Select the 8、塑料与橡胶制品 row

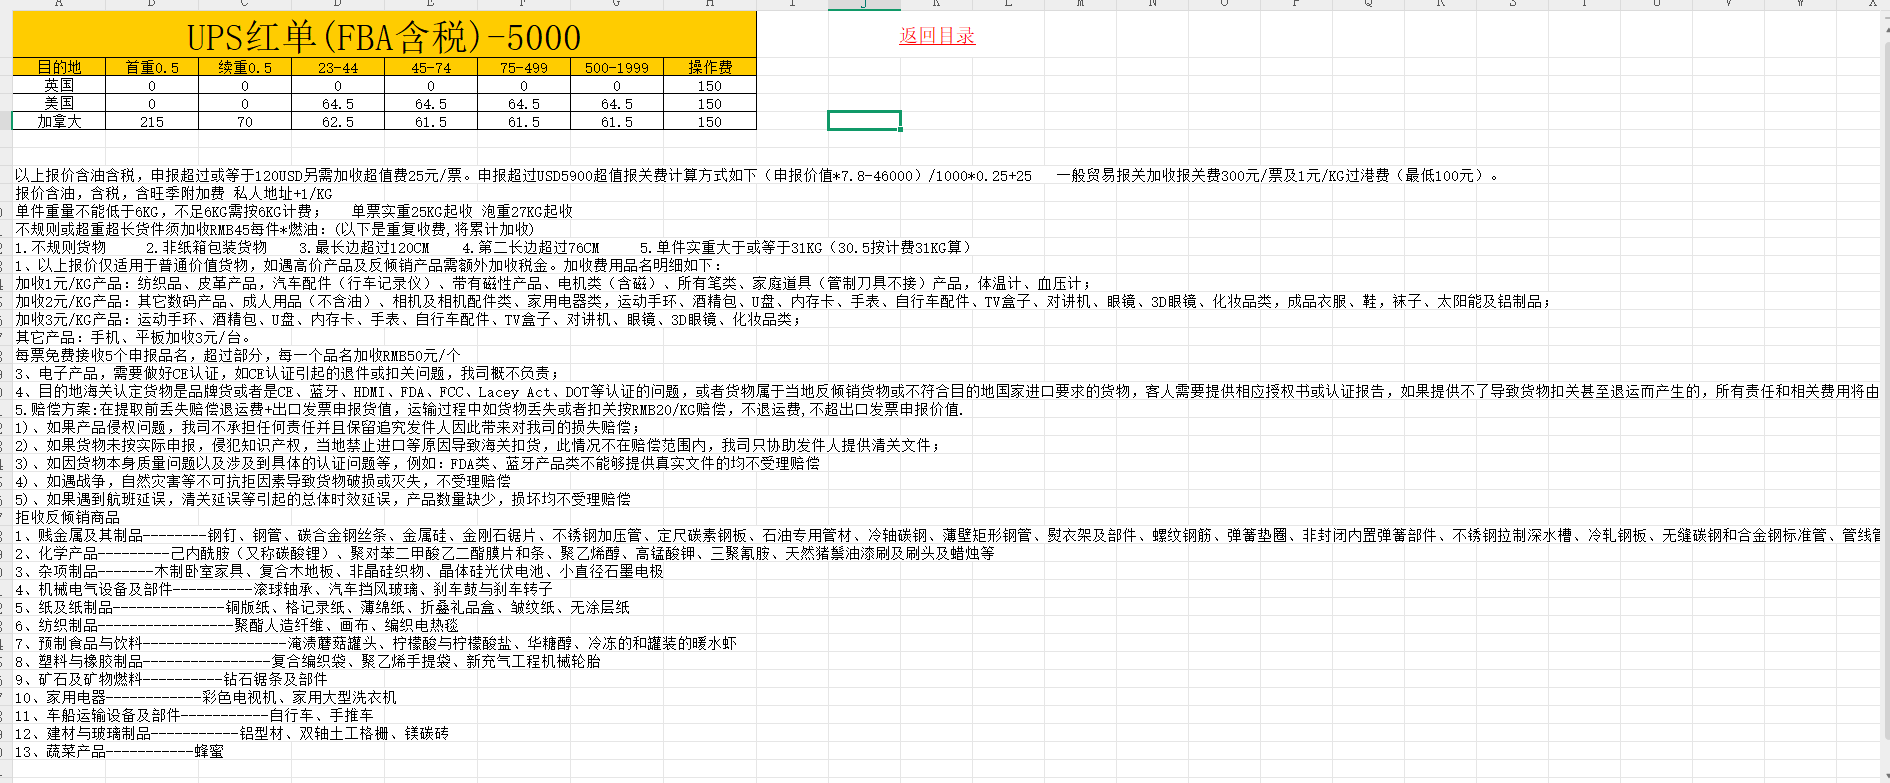coord(308,662)
